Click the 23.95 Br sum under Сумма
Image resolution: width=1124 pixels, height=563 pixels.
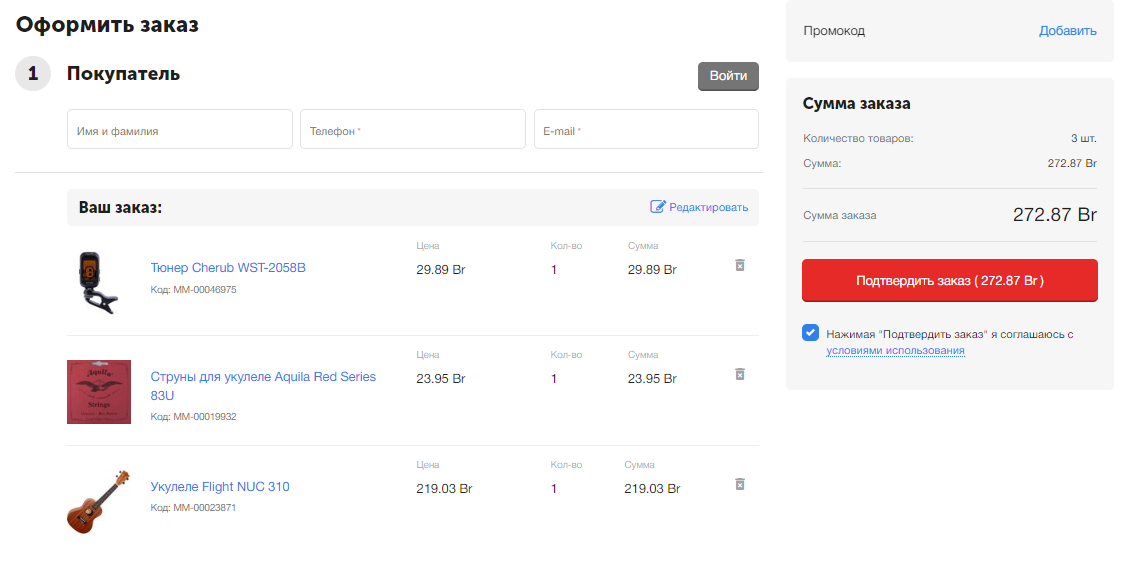(x=652, y=379)
